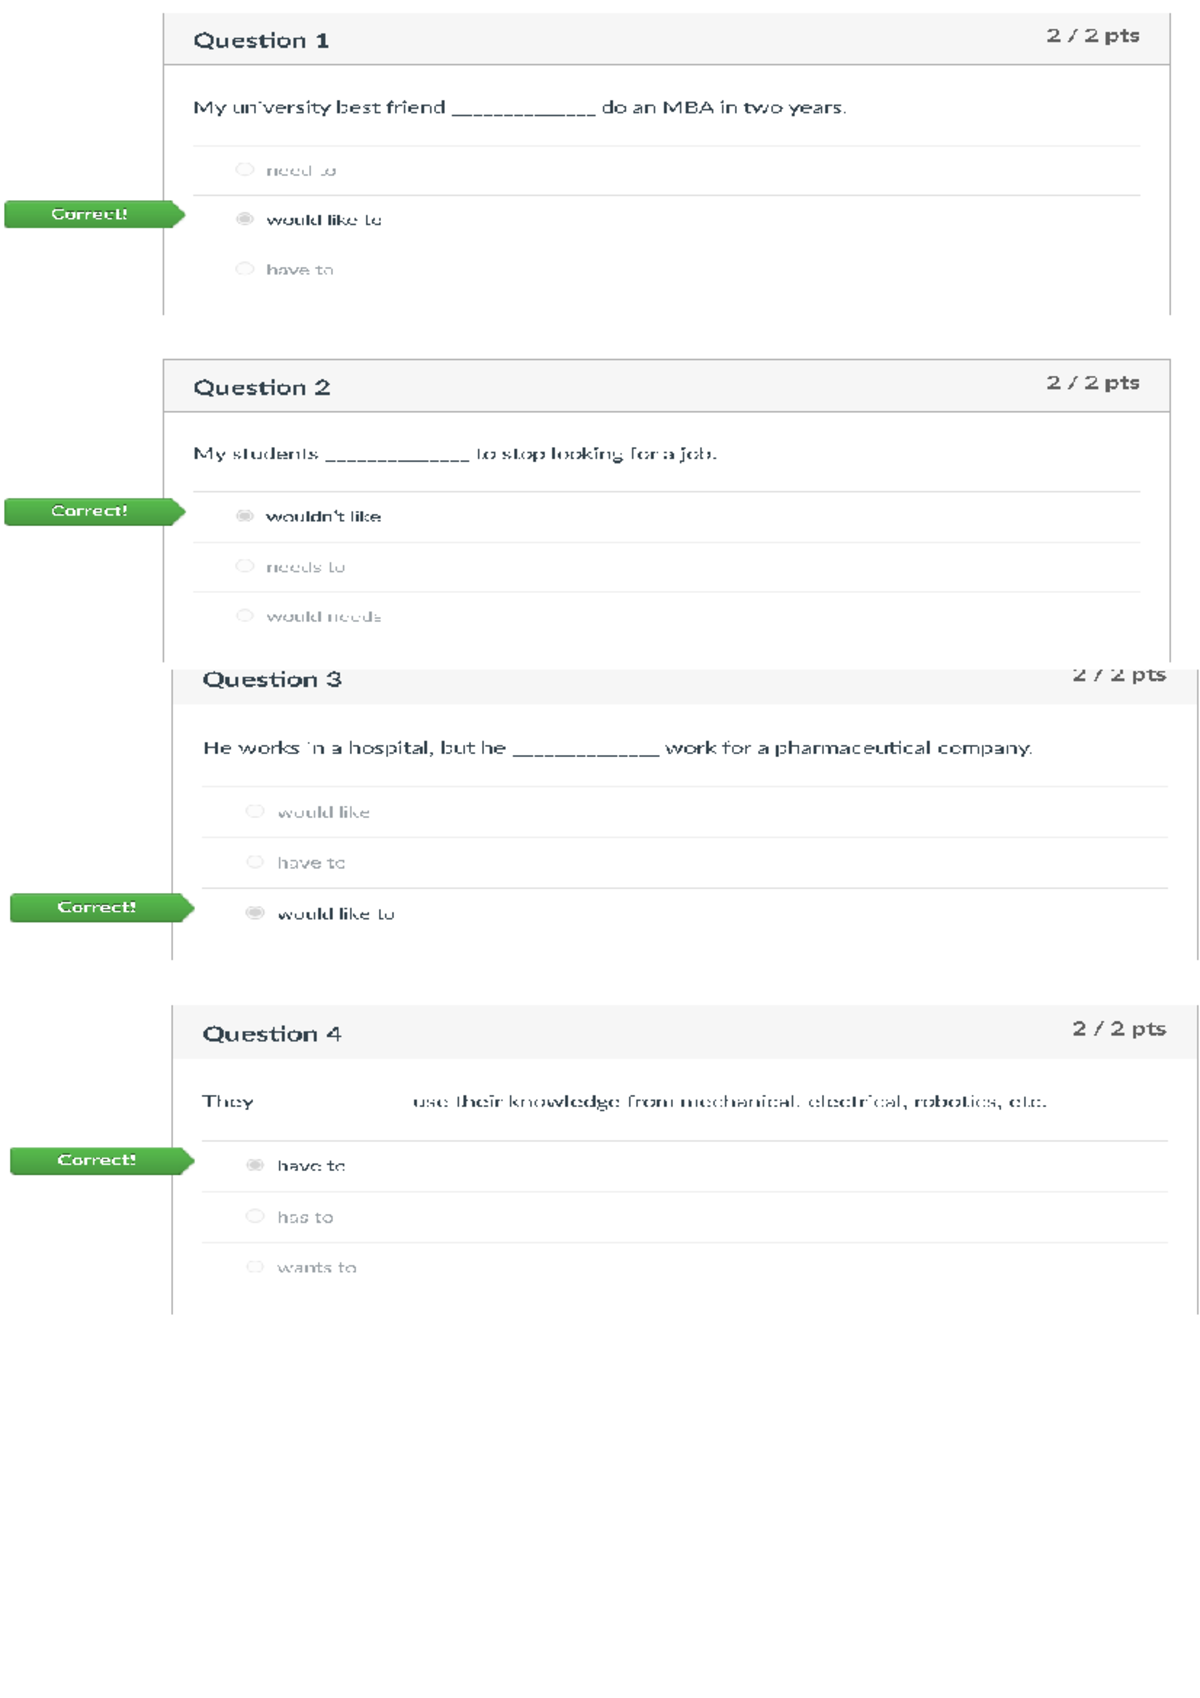Select 'have to' radio in Question 3

(x=255, y=862)
